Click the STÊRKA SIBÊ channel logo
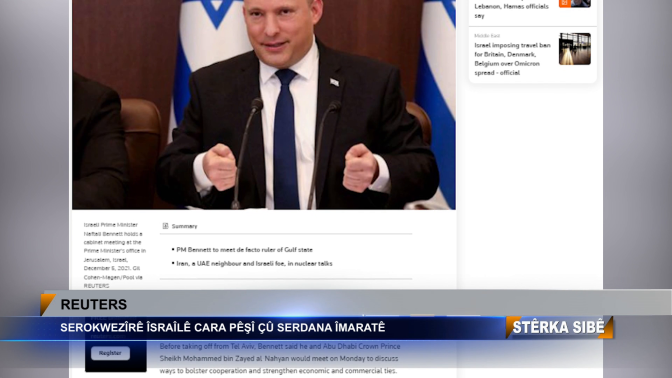The height and width of the screenshot is (378, 672). point(559,327)
